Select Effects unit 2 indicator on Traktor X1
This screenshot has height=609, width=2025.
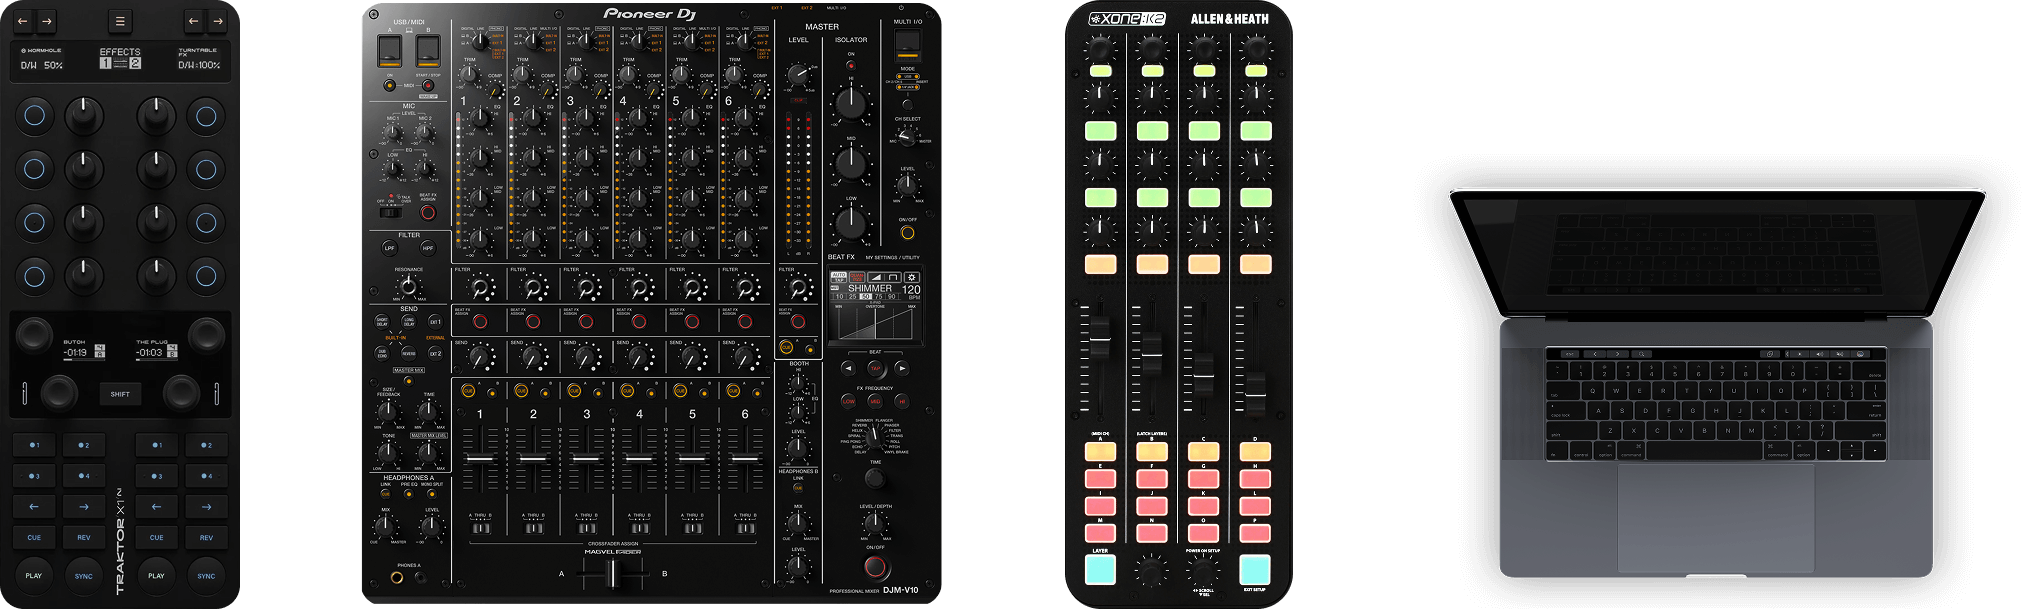pyautogui.click(x=135, y=63)
